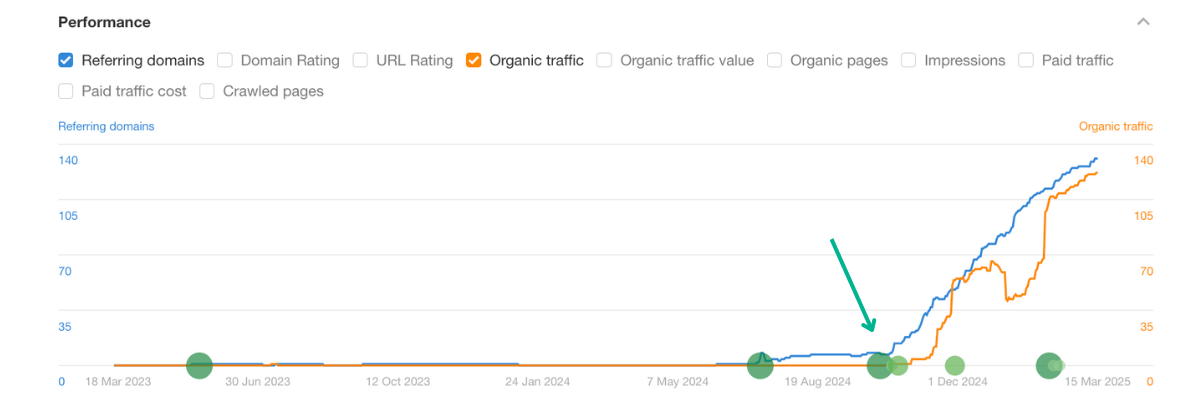
Task: Click the blue Referring domains axis label
Action: coord(106,127)
